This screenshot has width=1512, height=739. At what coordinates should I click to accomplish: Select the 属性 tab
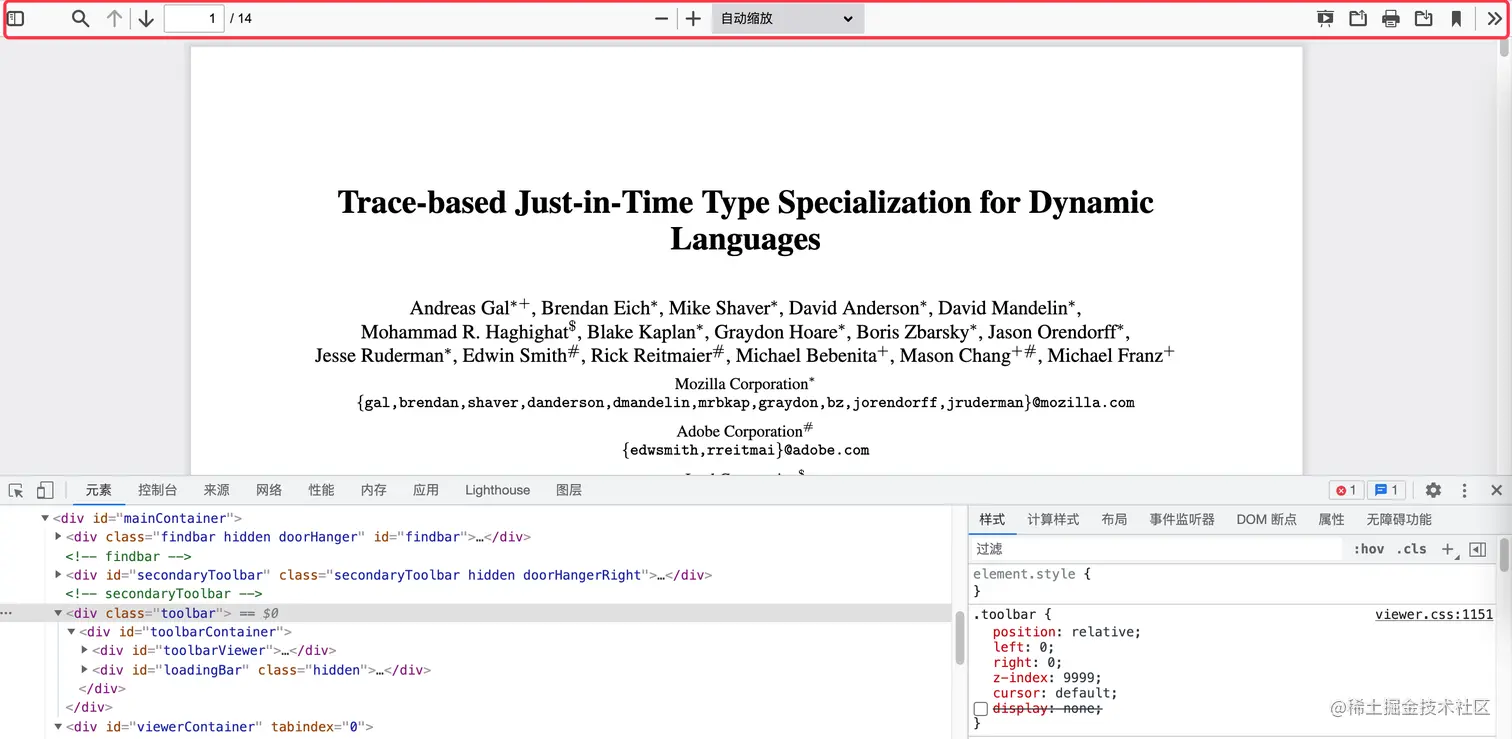(x=1331, y=520)
